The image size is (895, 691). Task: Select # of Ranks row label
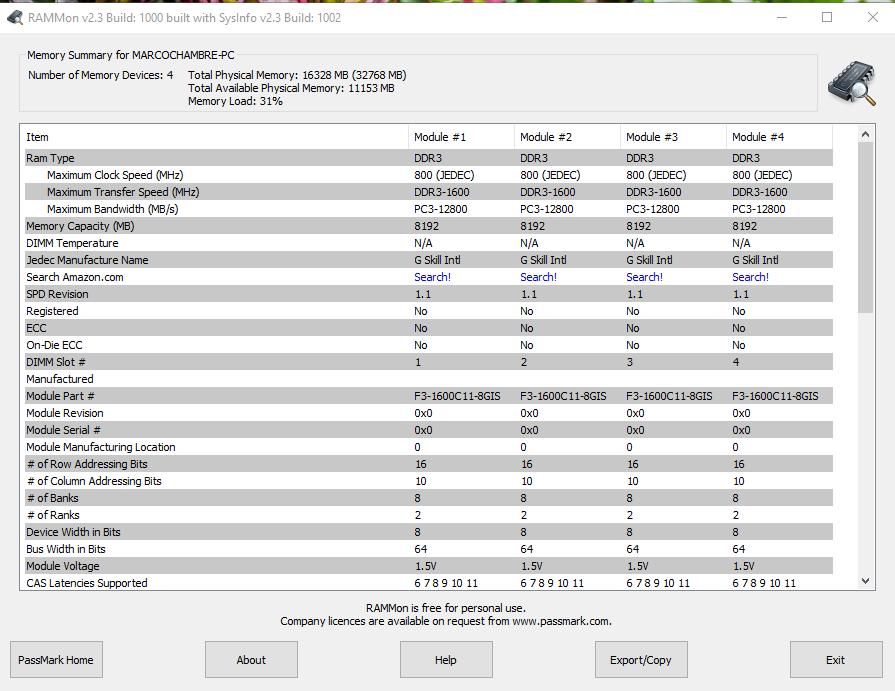pyautogui.click(x=53, y=515)
